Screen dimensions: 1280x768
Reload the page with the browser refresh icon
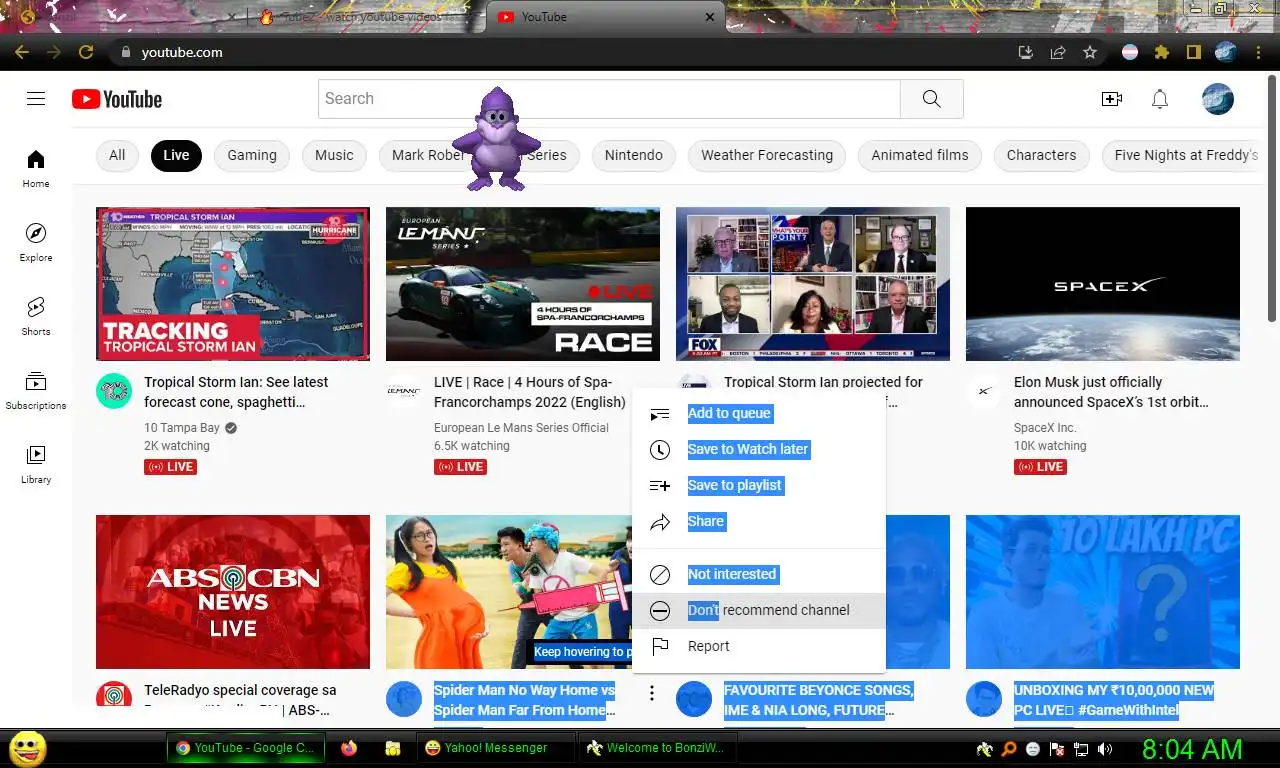tap(86, 52)
